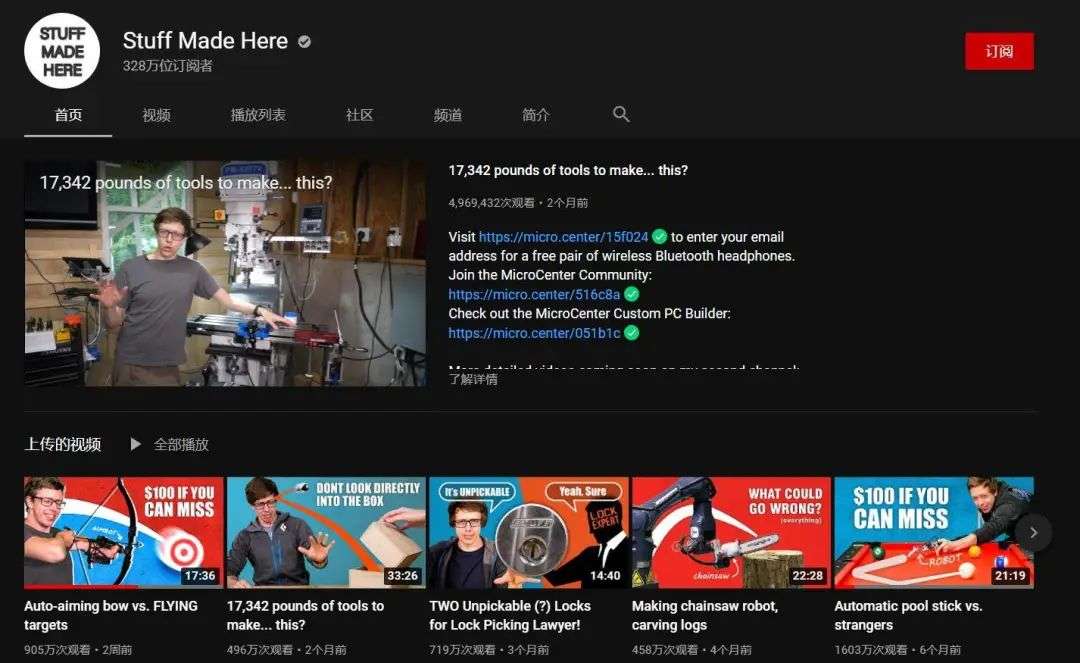Click 1603万次观看 · 6个月前 metadata
The width and height of the screenshot is (1080, 663).
(x=897, y=649)
